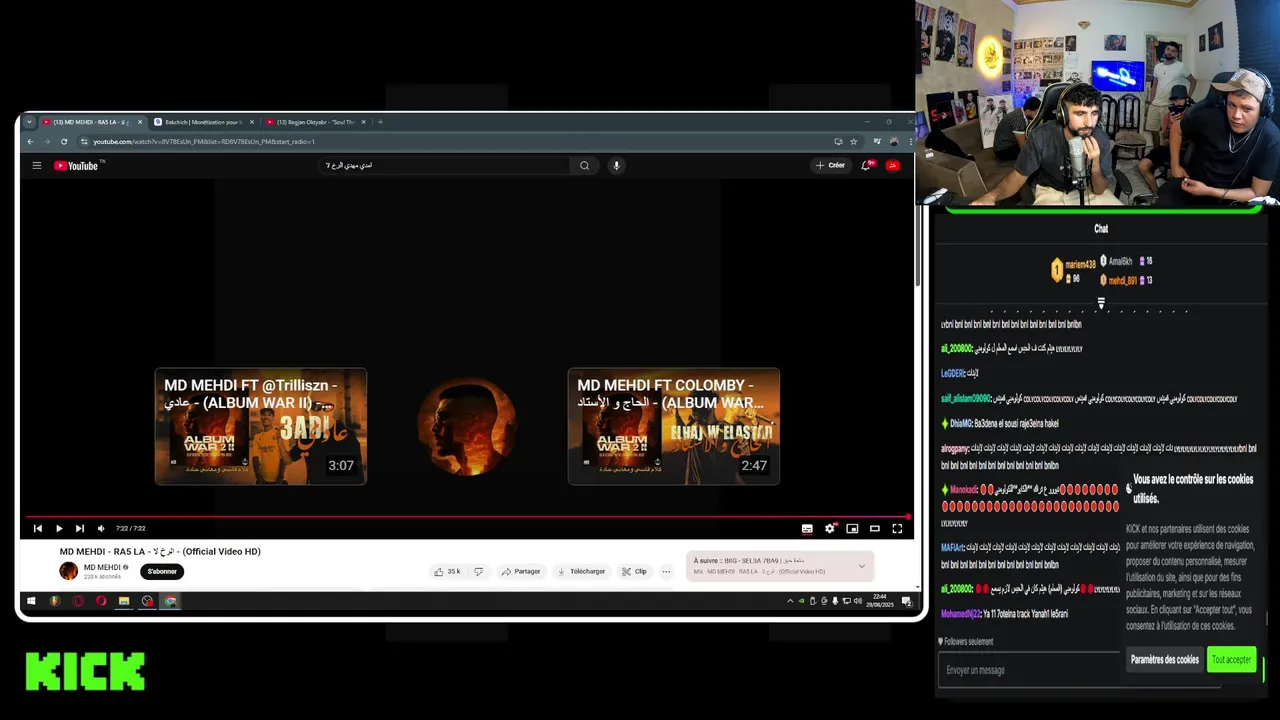Bookmark this page with star icon
The height and width of the screenshot is (720, 1280).
(853, 142)
